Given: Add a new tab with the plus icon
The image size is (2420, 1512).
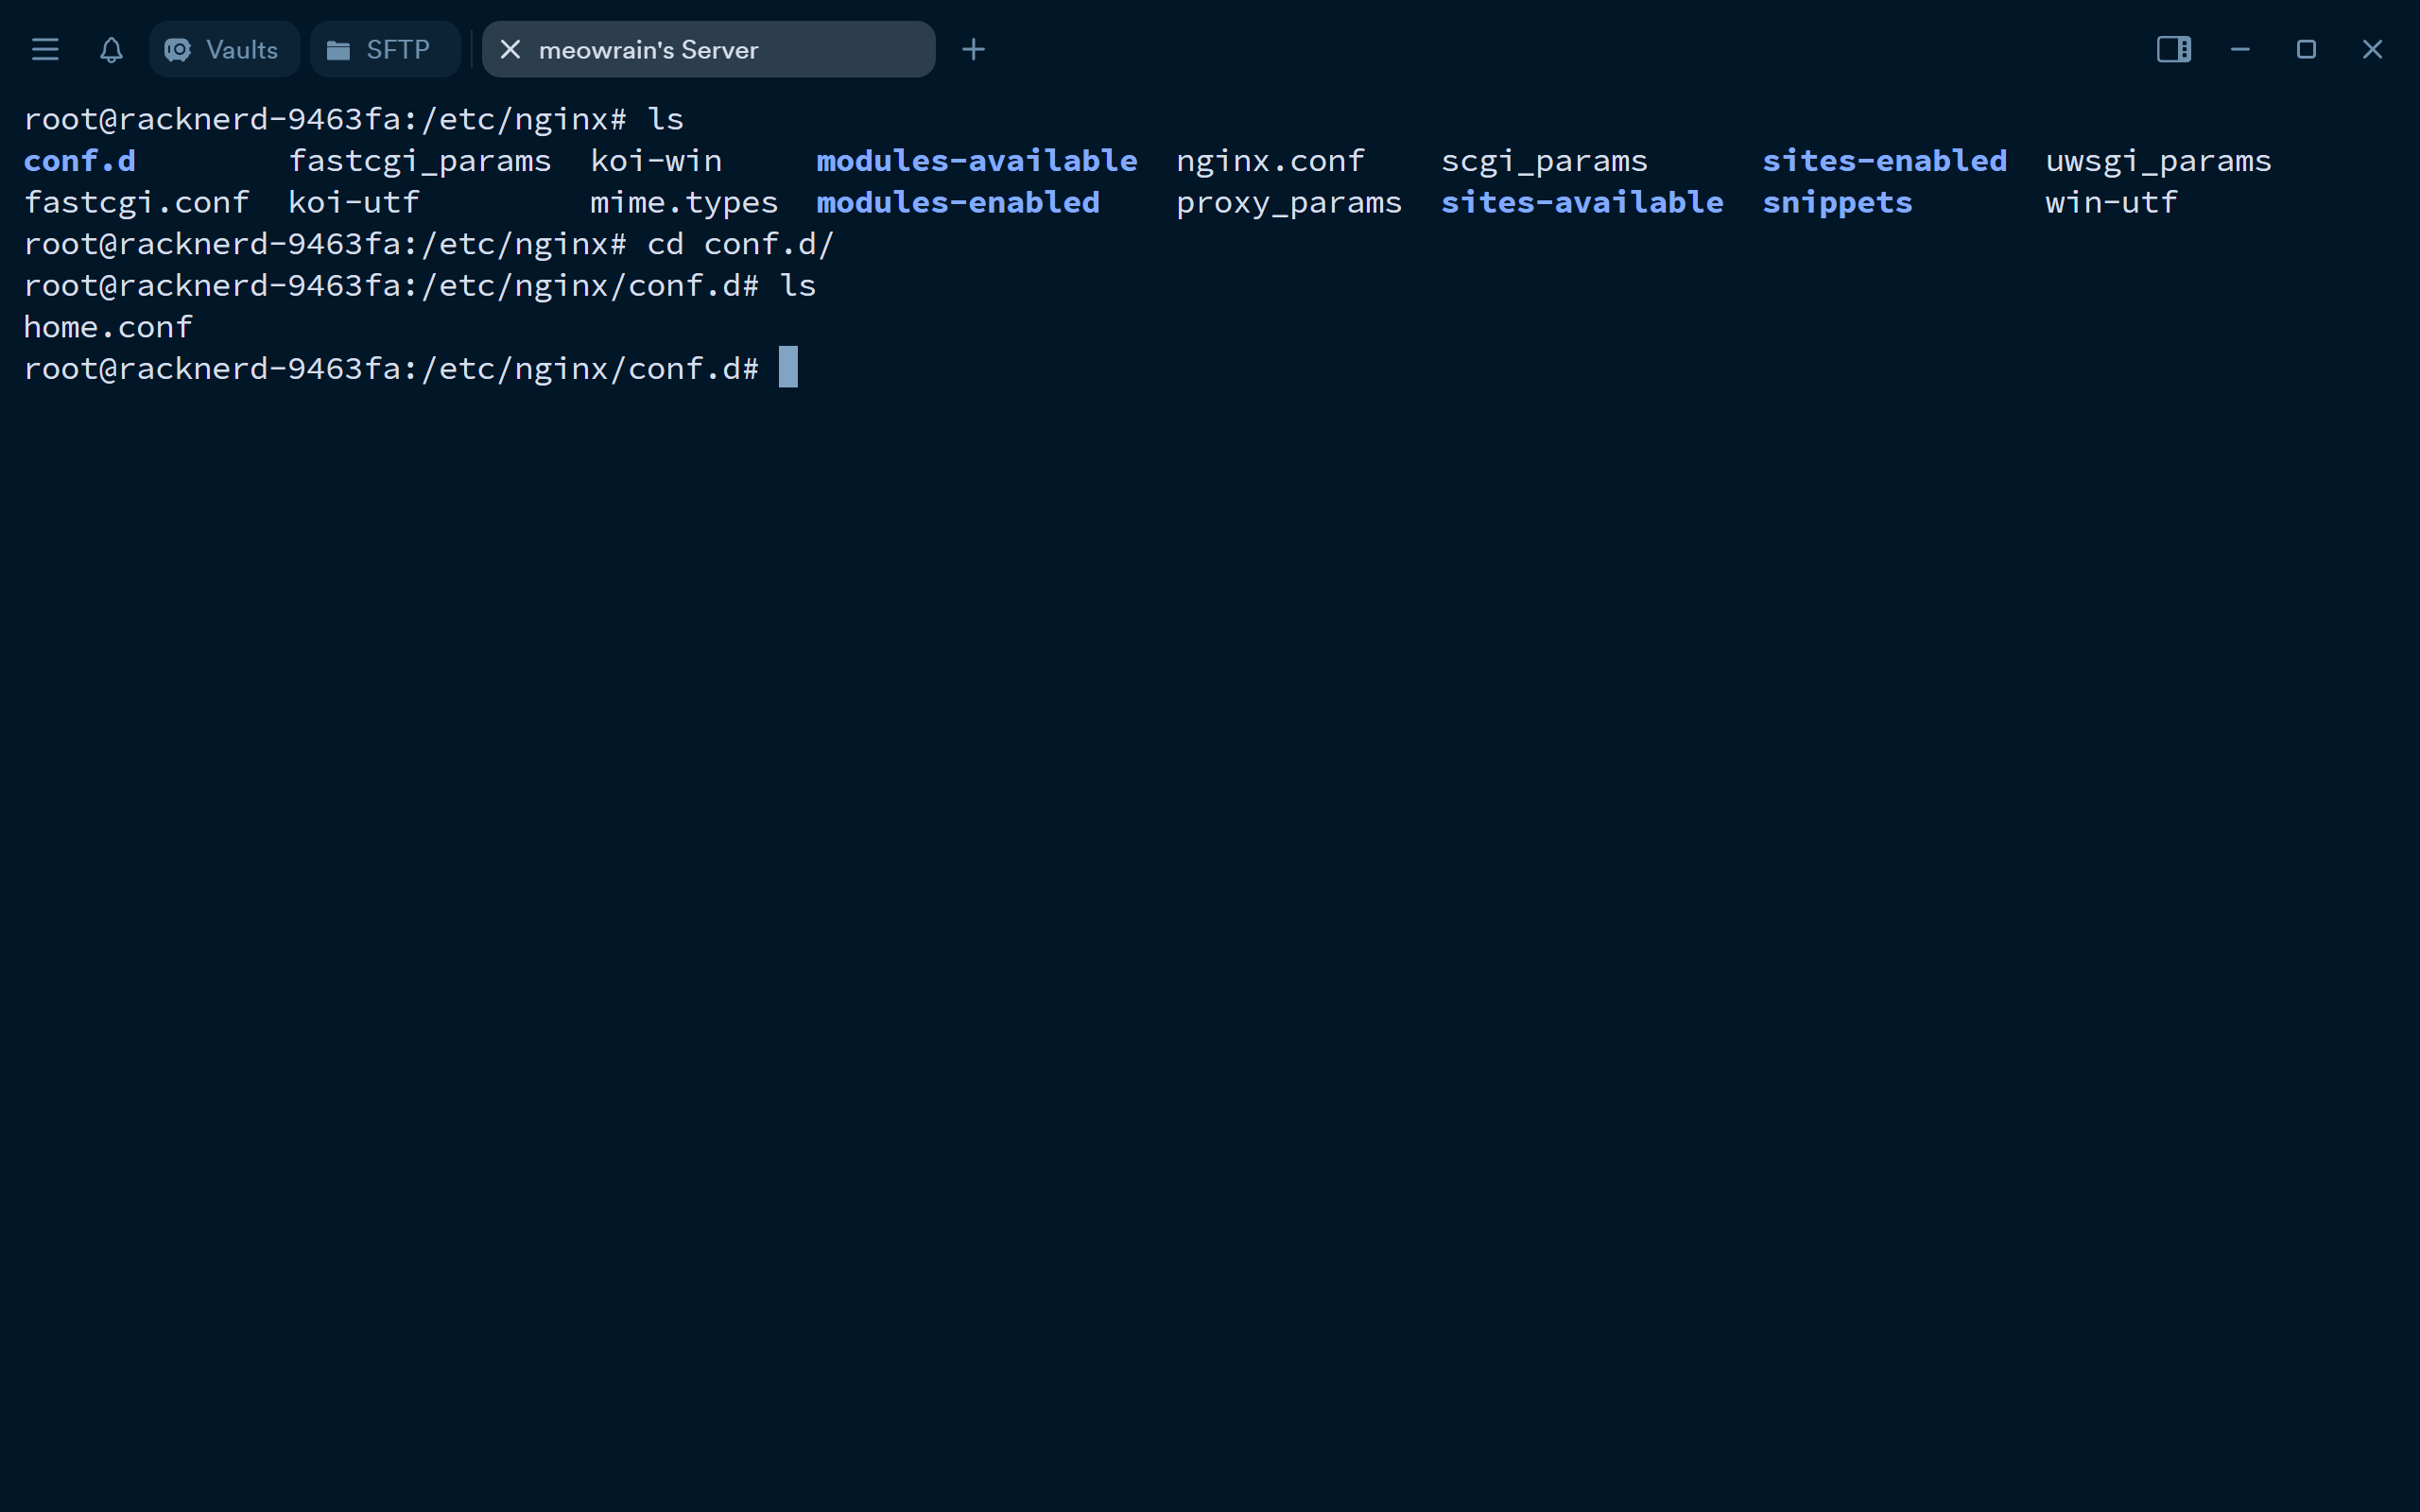Looking at the screenshot, I should [x=973, y=49].
